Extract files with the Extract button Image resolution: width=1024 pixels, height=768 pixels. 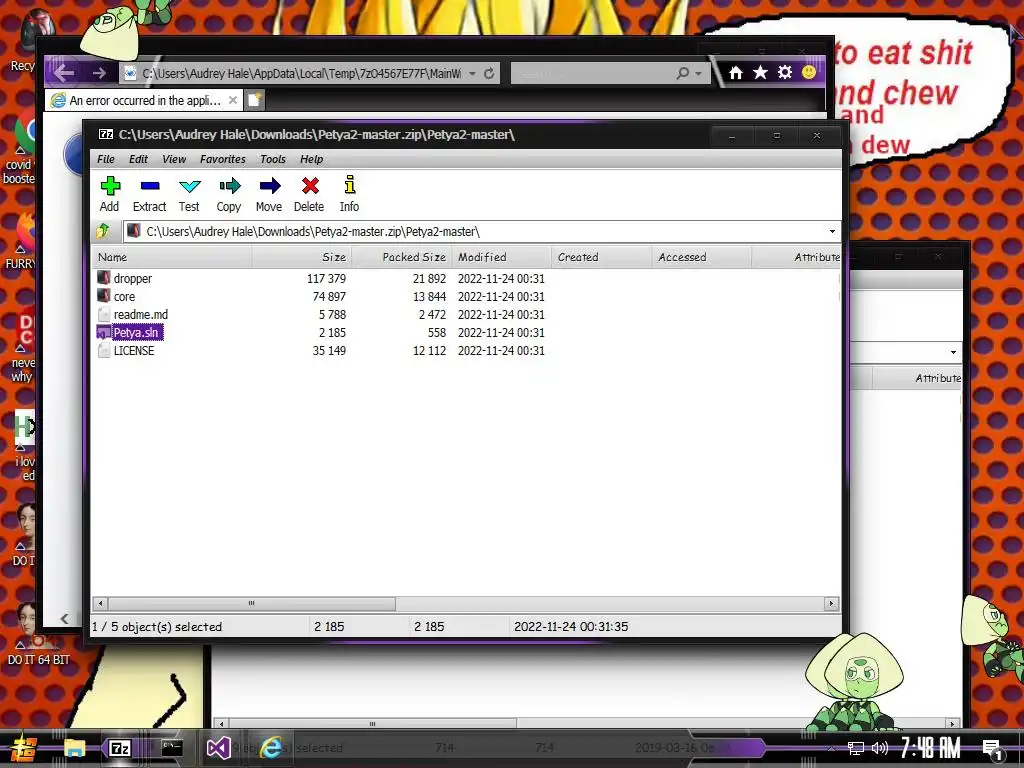point(150,194)
